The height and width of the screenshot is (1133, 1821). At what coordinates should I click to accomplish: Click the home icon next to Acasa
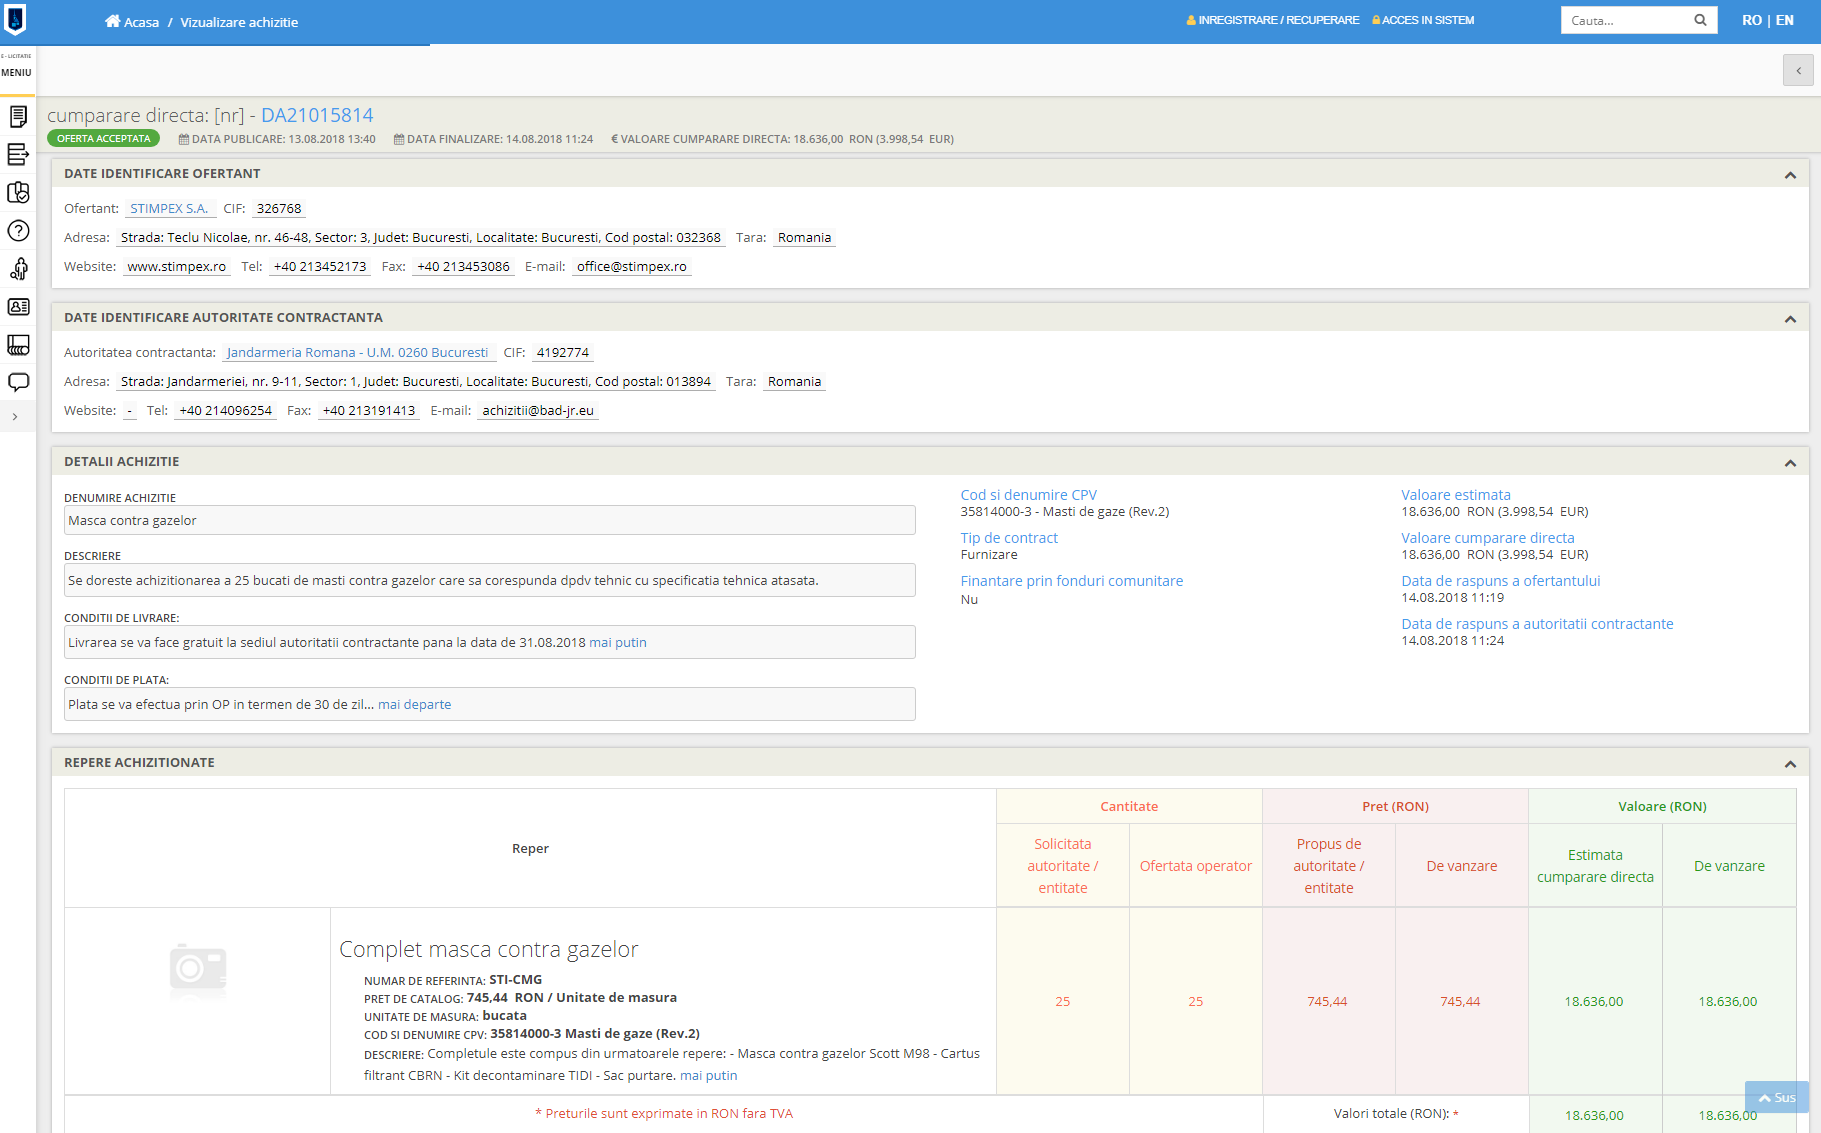[112, 21]
